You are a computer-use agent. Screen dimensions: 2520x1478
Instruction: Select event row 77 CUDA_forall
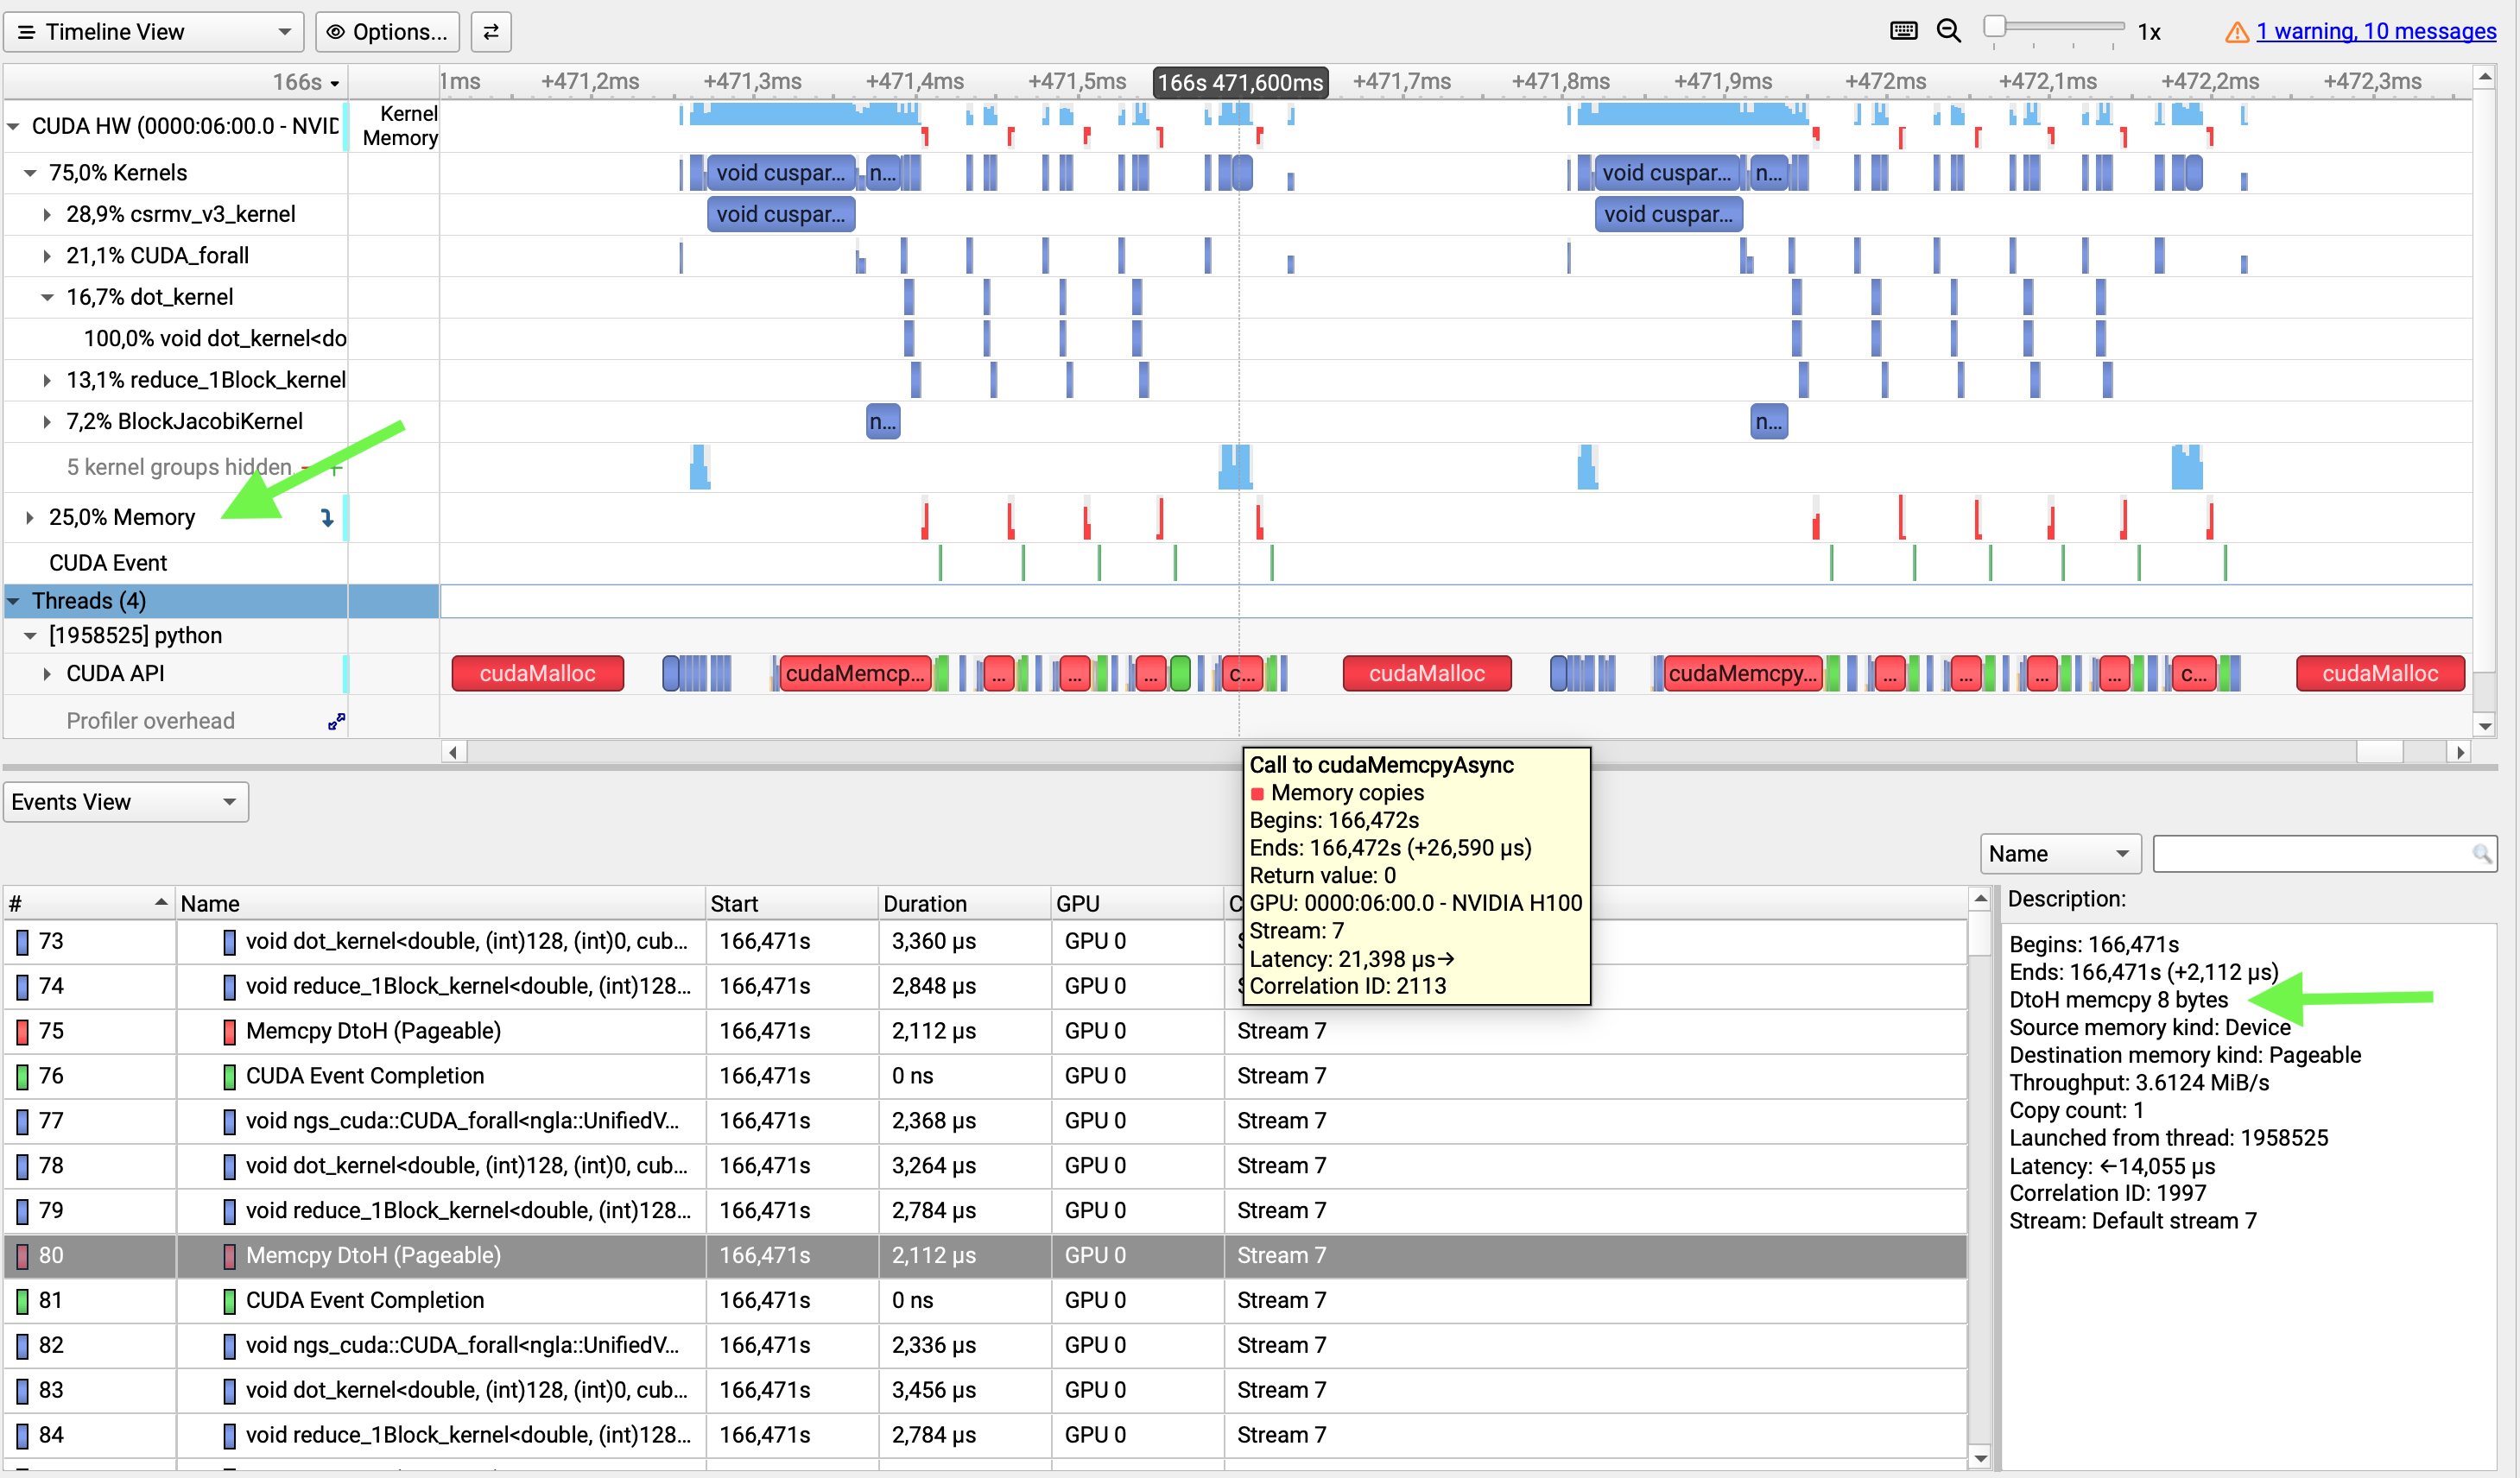pos(985,1122)
